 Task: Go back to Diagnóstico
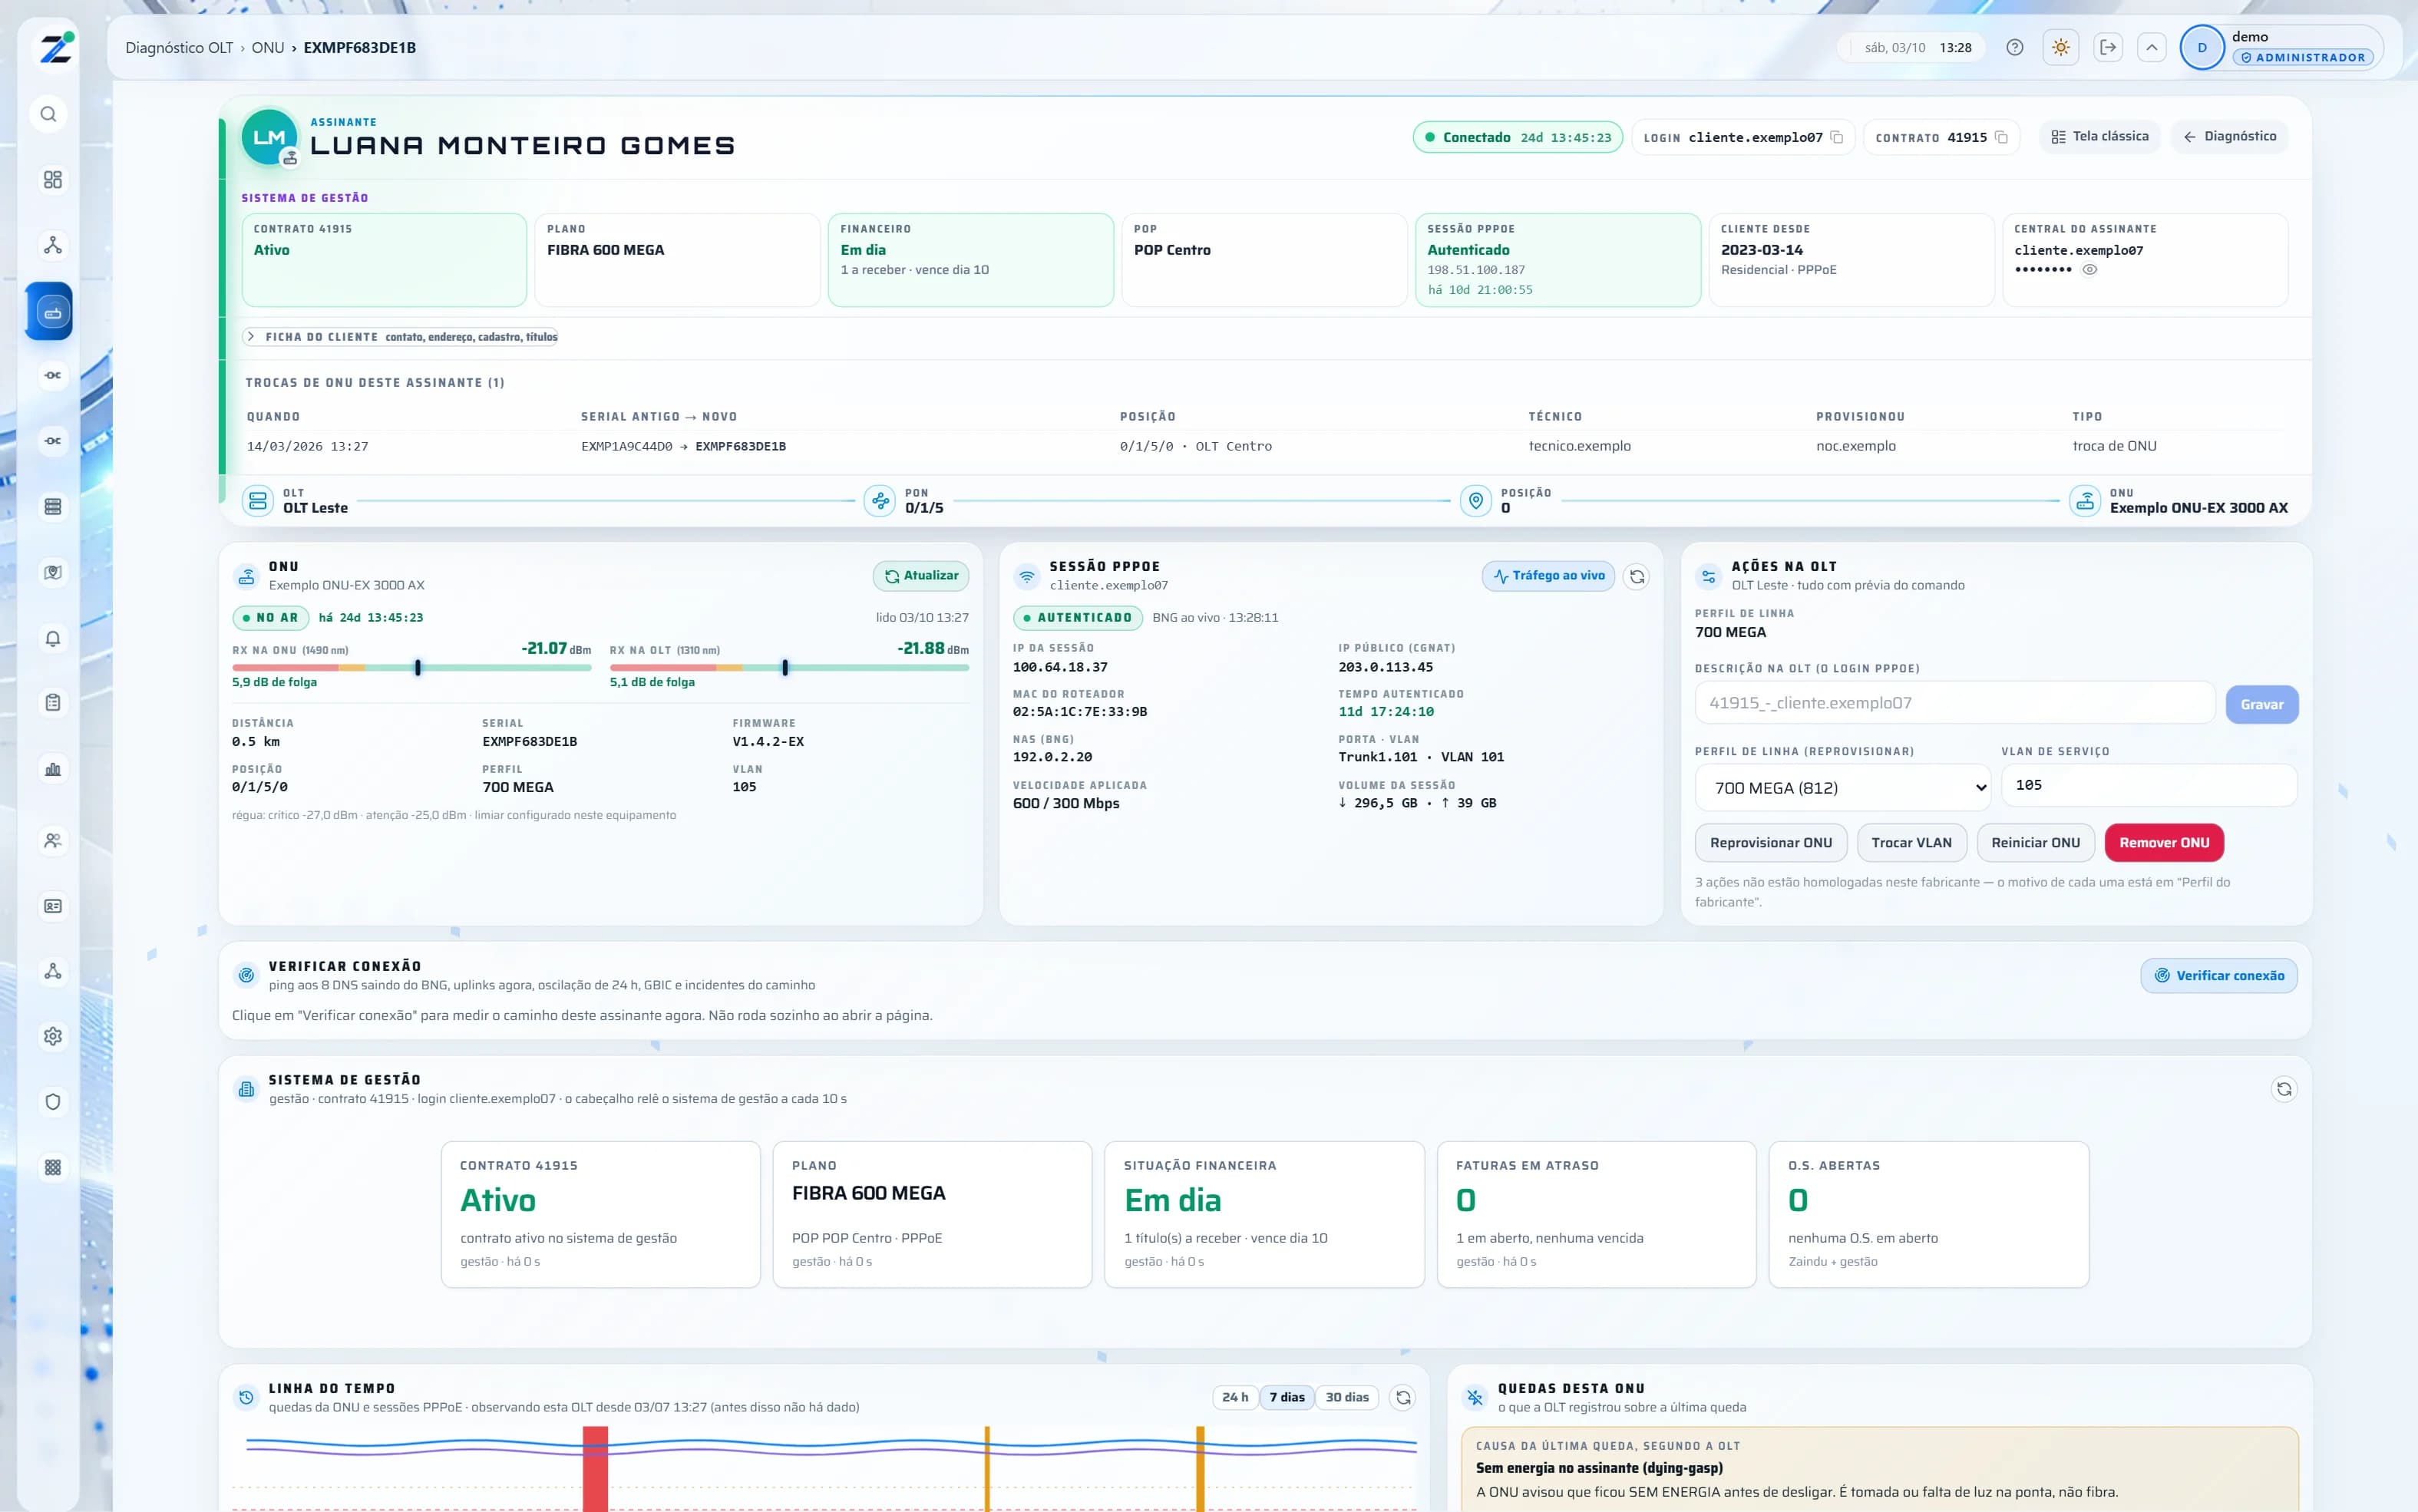pos(2229,137)
